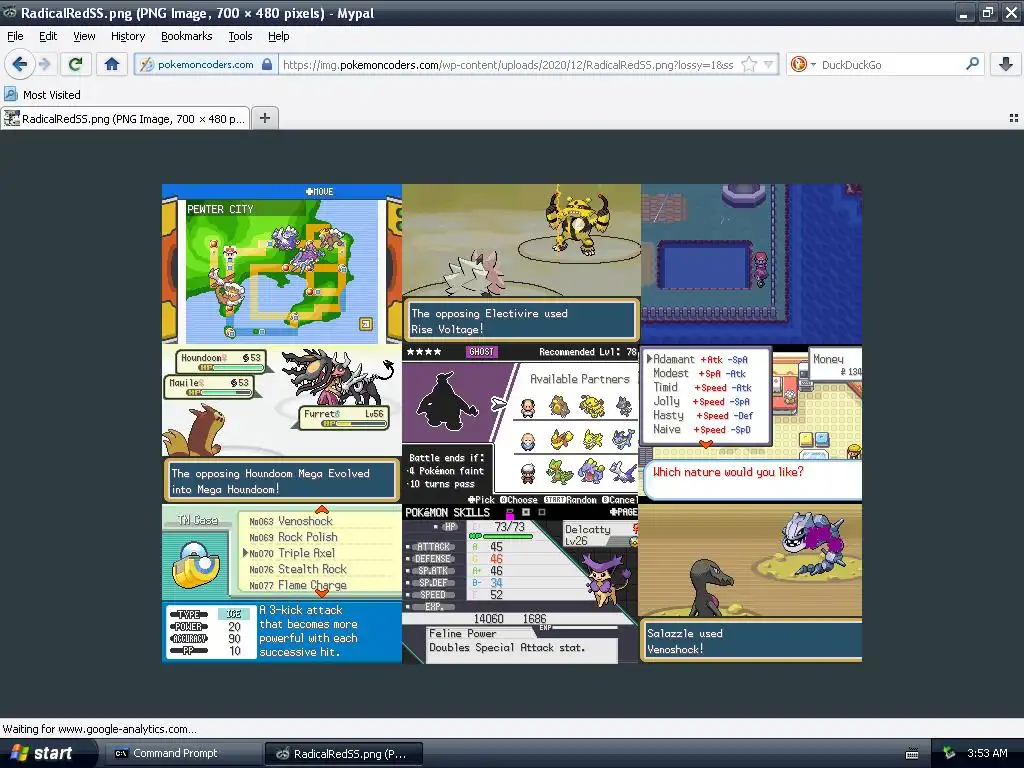Minimize the Mypal window
This screenshot has height=768, width=1024.
pos(965,12)
